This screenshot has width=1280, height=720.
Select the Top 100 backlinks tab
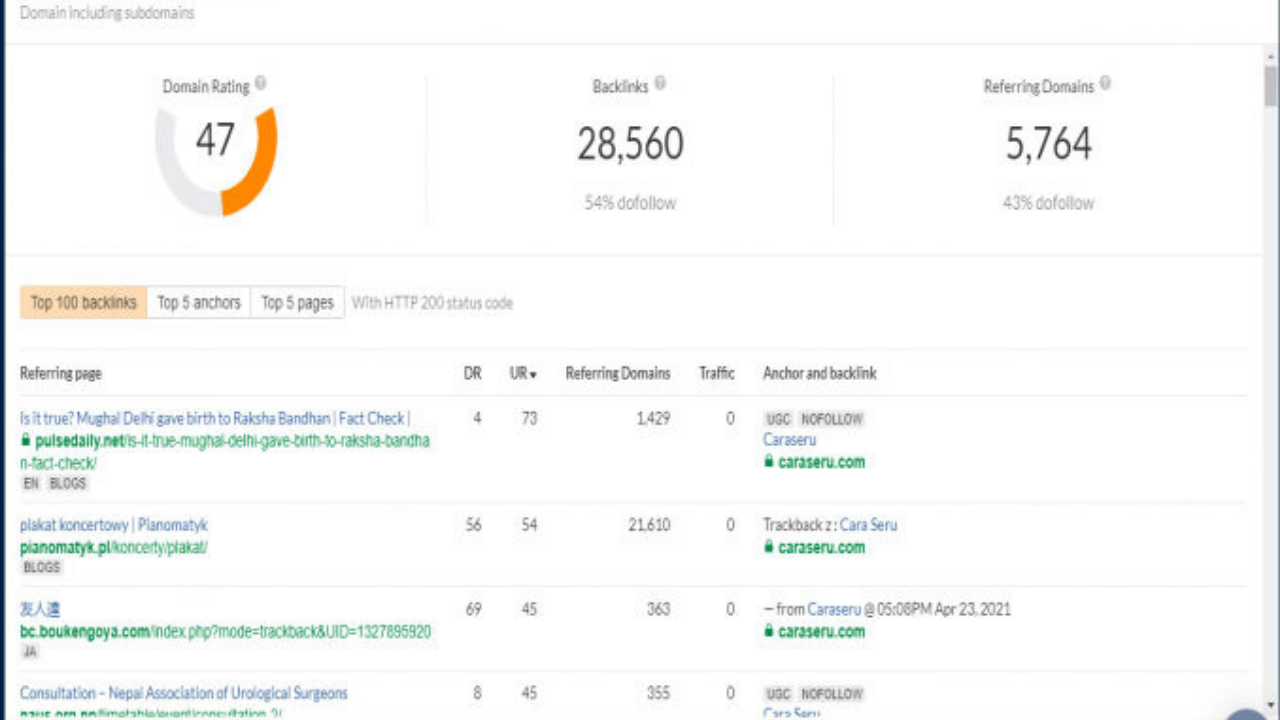pyautogui.click(x=82, y=302)
